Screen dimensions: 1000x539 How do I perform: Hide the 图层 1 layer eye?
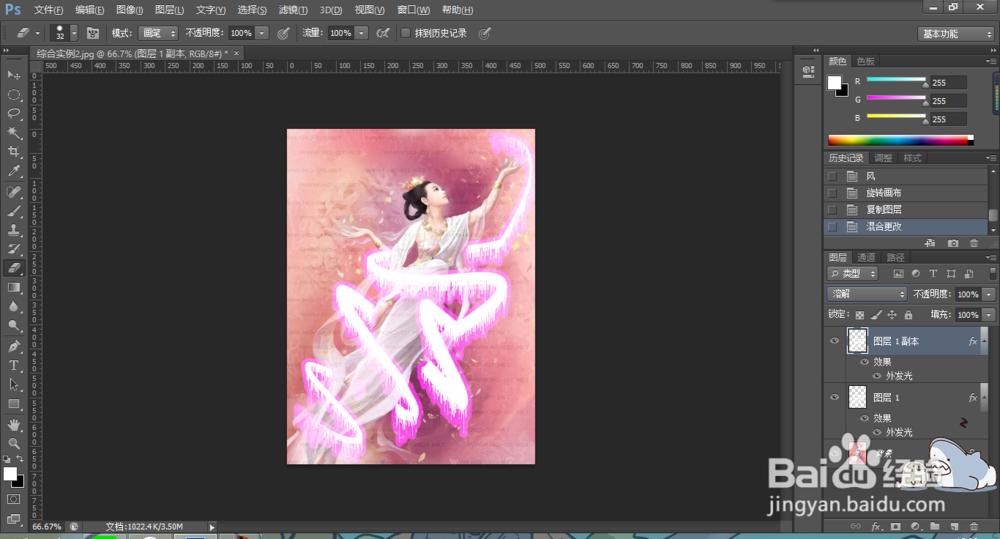pos(834,397)
